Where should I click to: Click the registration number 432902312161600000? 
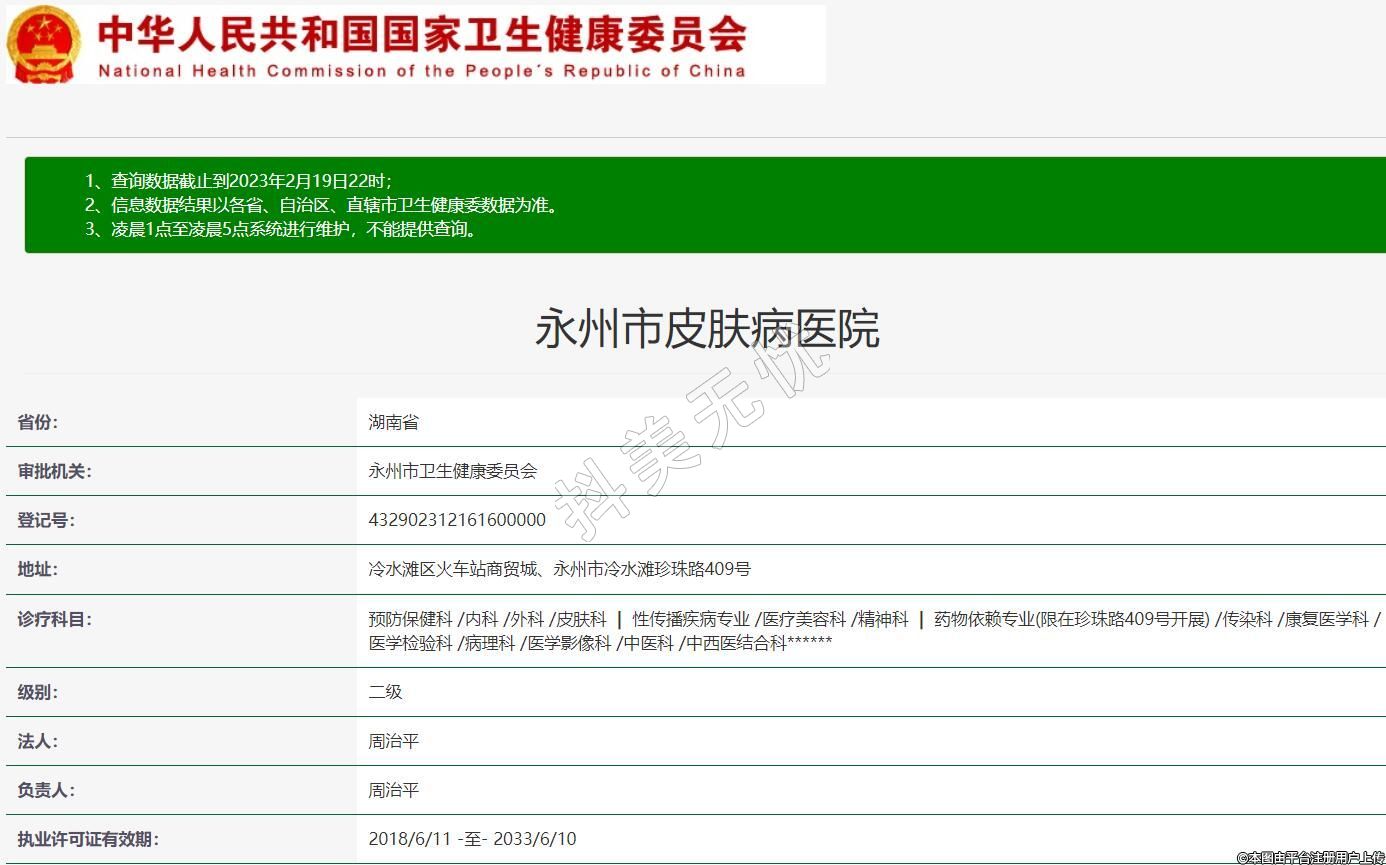457,520
